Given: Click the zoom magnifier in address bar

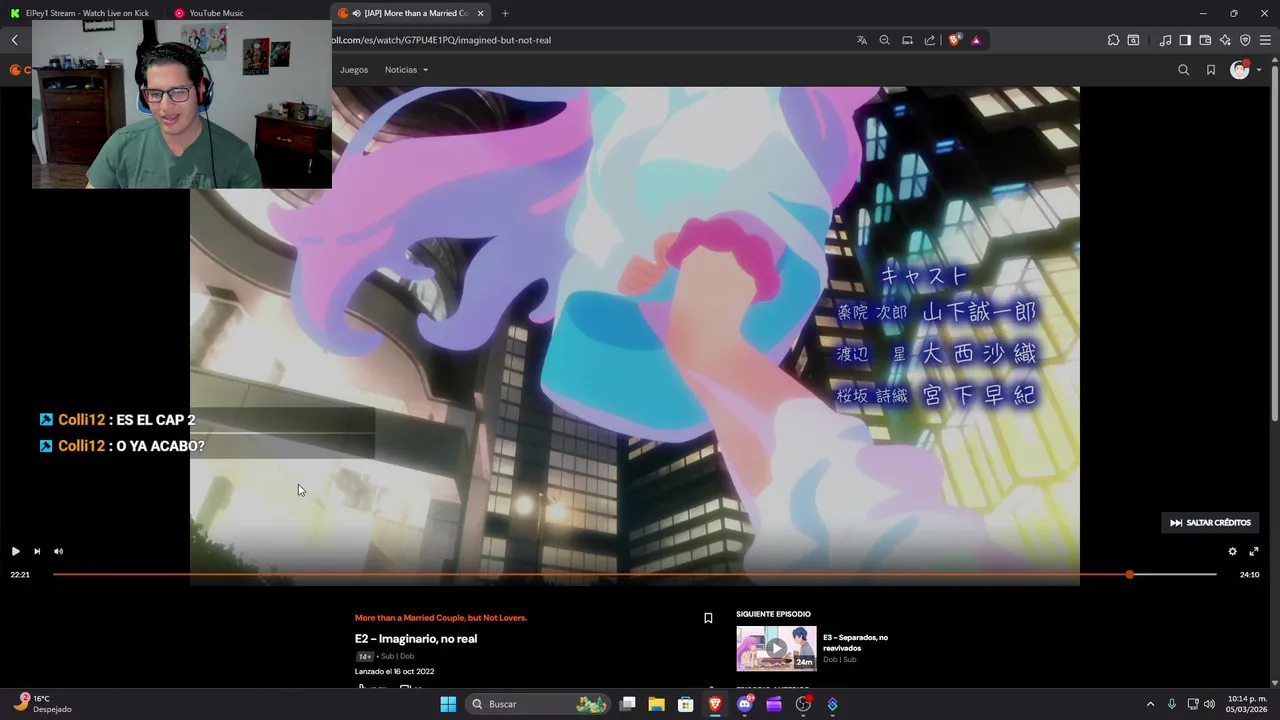Looking at the screenshot, I should point(884,40).
